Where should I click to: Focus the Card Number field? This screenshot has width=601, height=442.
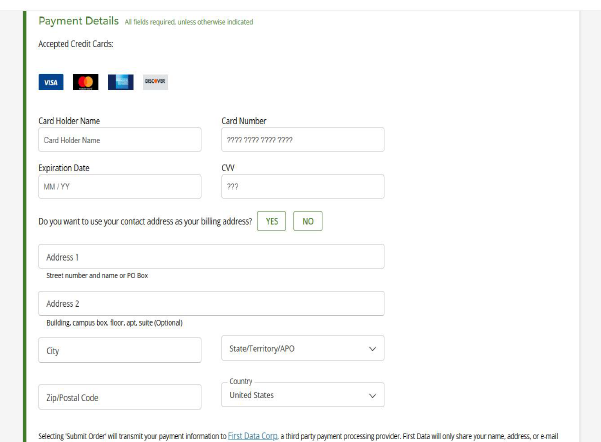pyautogui.click(x=303, y=140)
